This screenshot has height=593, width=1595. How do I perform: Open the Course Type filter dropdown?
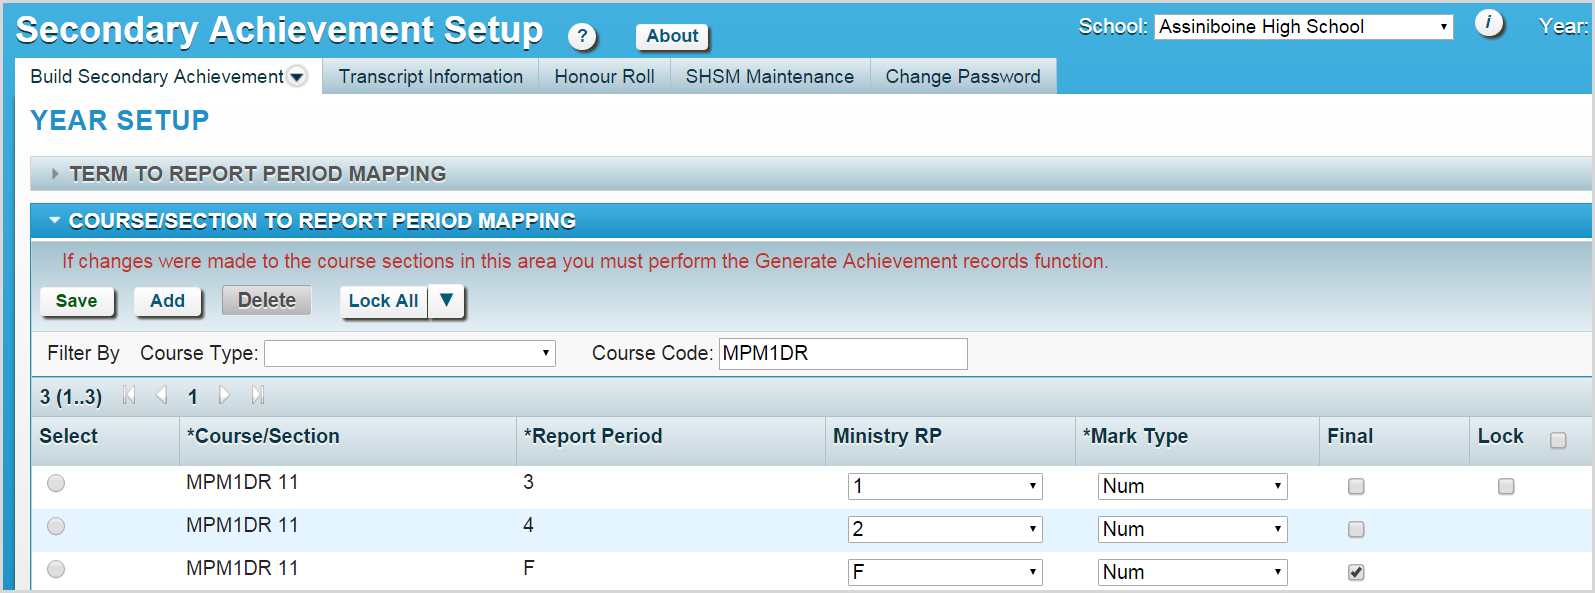tap(410, 354)
